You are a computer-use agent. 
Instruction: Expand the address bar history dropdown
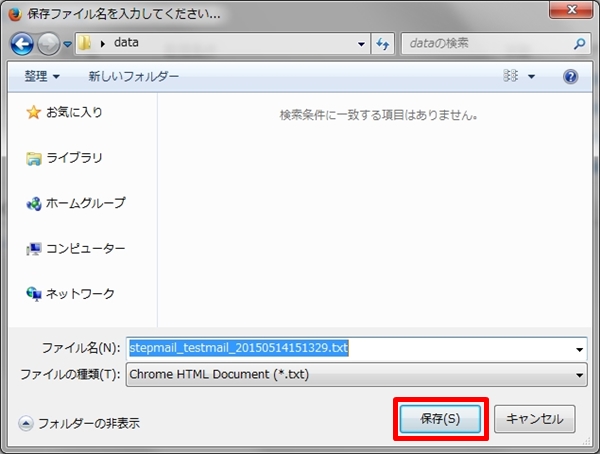[361, 44]
